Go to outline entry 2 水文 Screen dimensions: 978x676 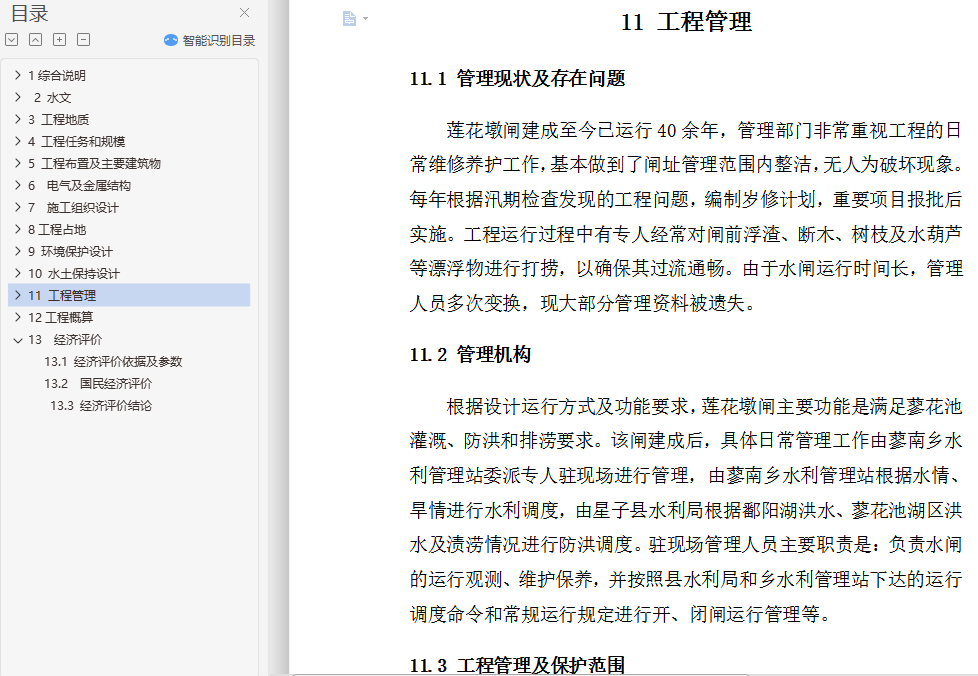point(52,97)
